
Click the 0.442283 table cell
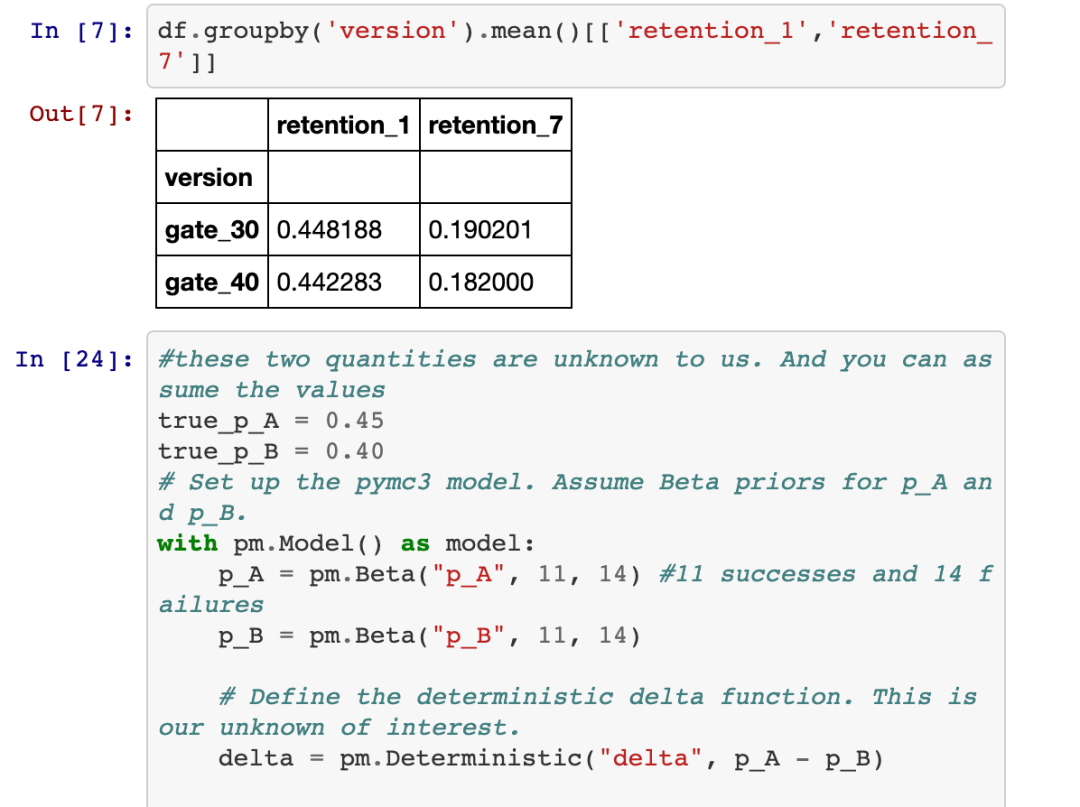click(x=329, y=282)
